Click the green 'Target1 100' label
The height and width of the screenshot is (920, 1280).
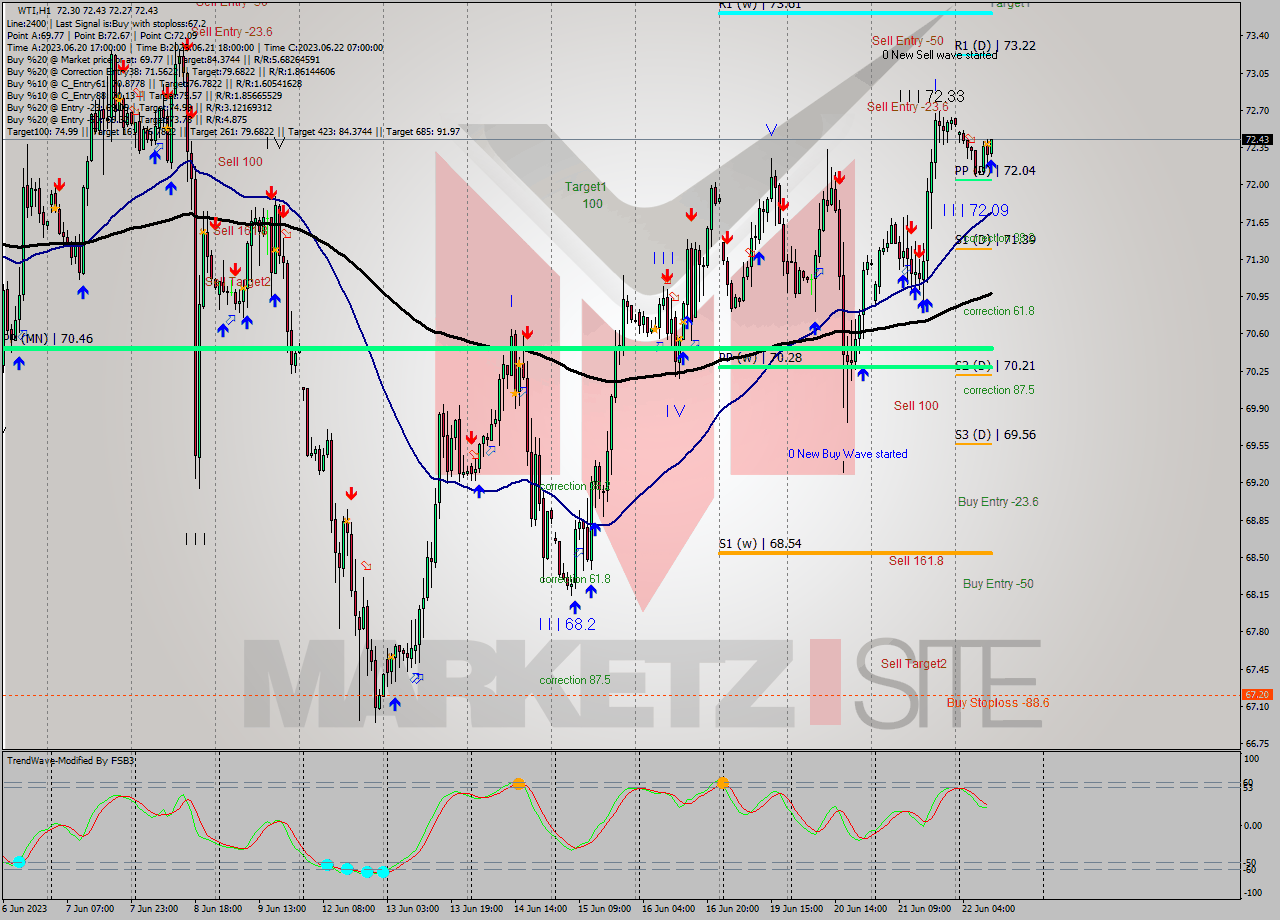coord(585,195)
